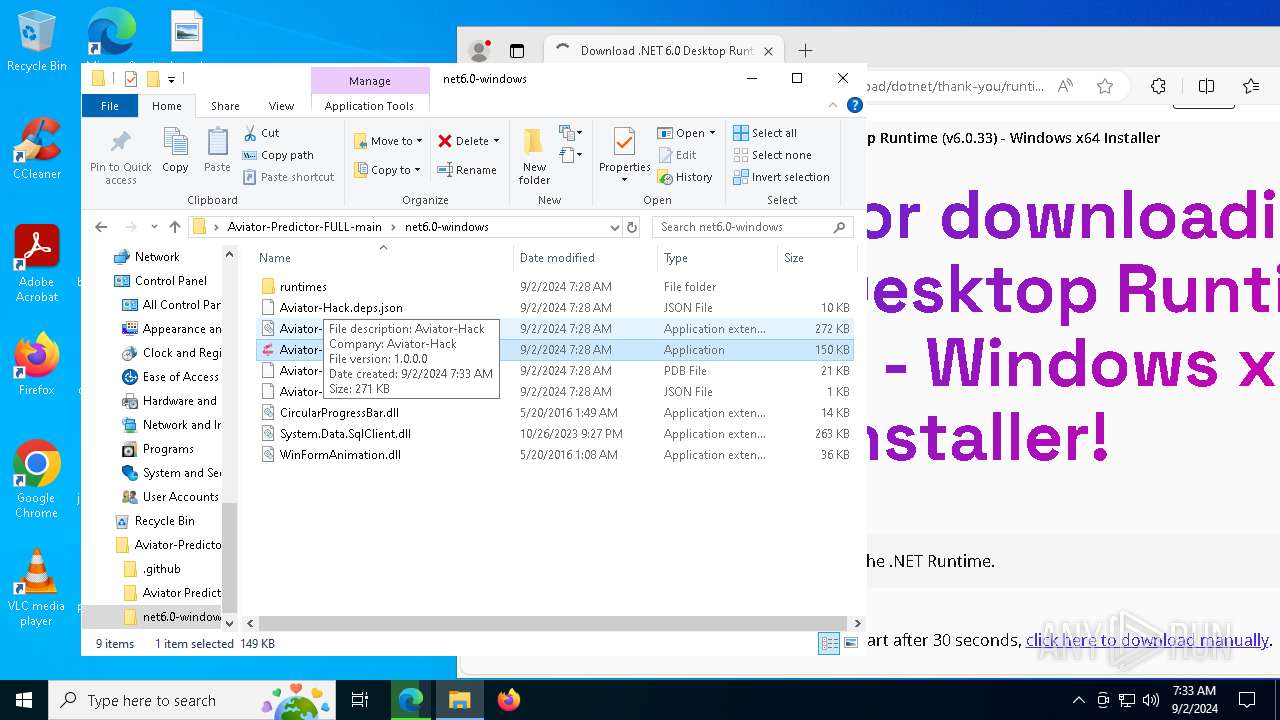Click 'click here to download manually' link
Image resolution: width=1280 pixels, height=720 pixels.
click(x=1147, y=640)
